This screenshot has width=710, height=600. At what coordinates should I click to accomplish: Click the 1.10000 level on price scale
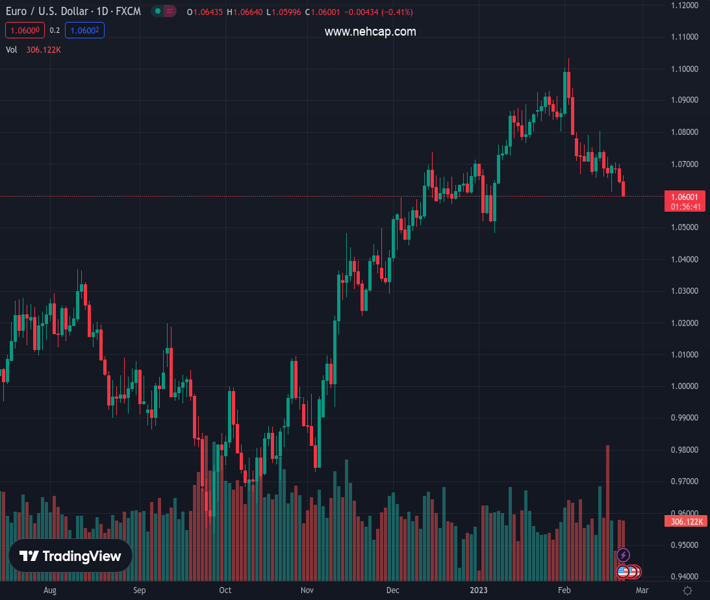tap(685, 69)
